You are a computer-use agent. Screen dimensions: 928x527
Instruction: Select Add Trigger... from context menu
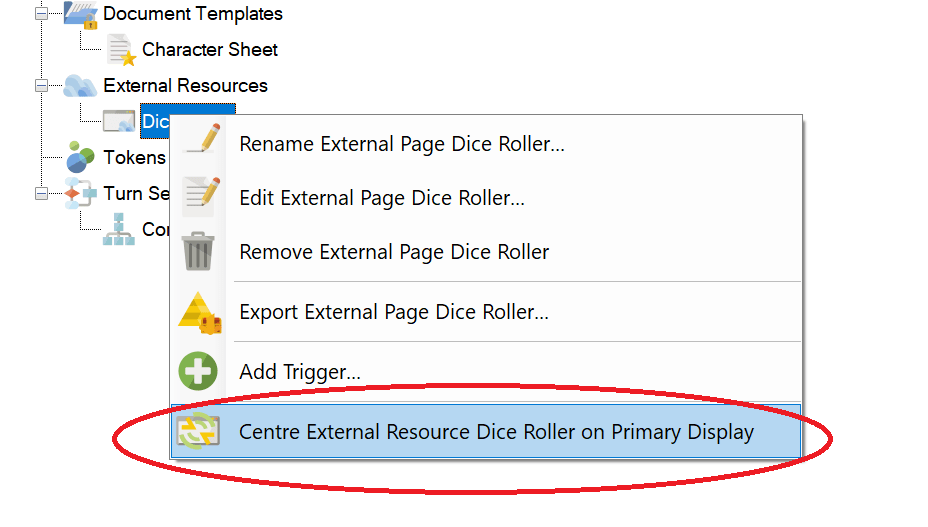[300, 372]
